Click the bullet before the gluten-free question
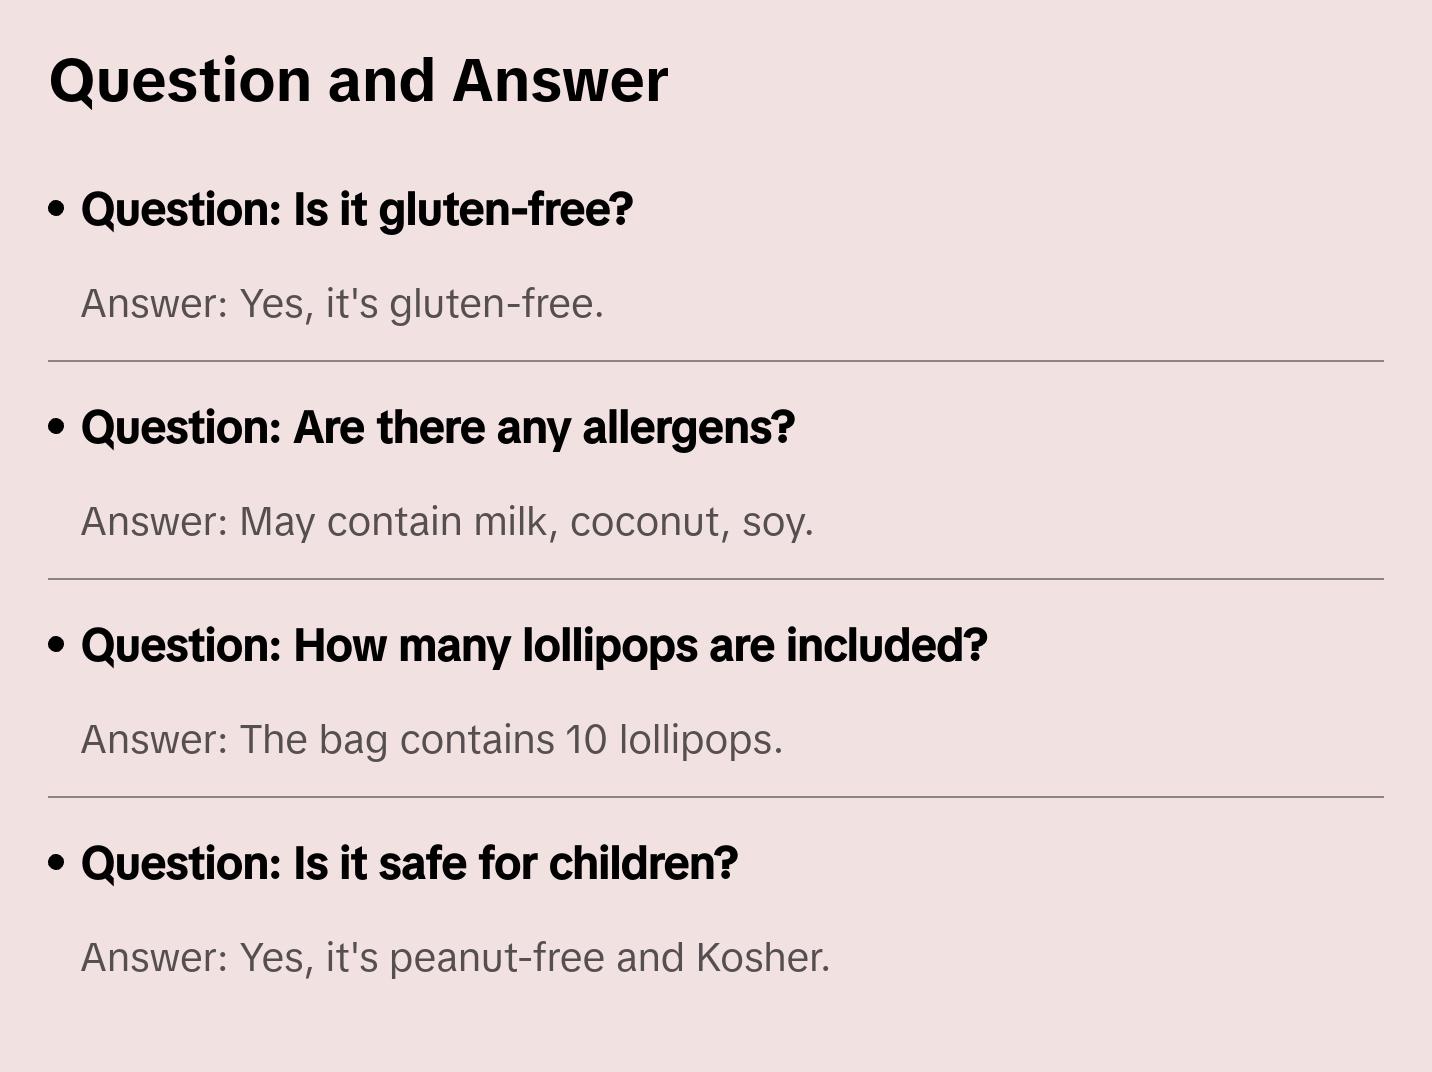This screenshot has width=1432, height=1072. [x=57, y=209]
